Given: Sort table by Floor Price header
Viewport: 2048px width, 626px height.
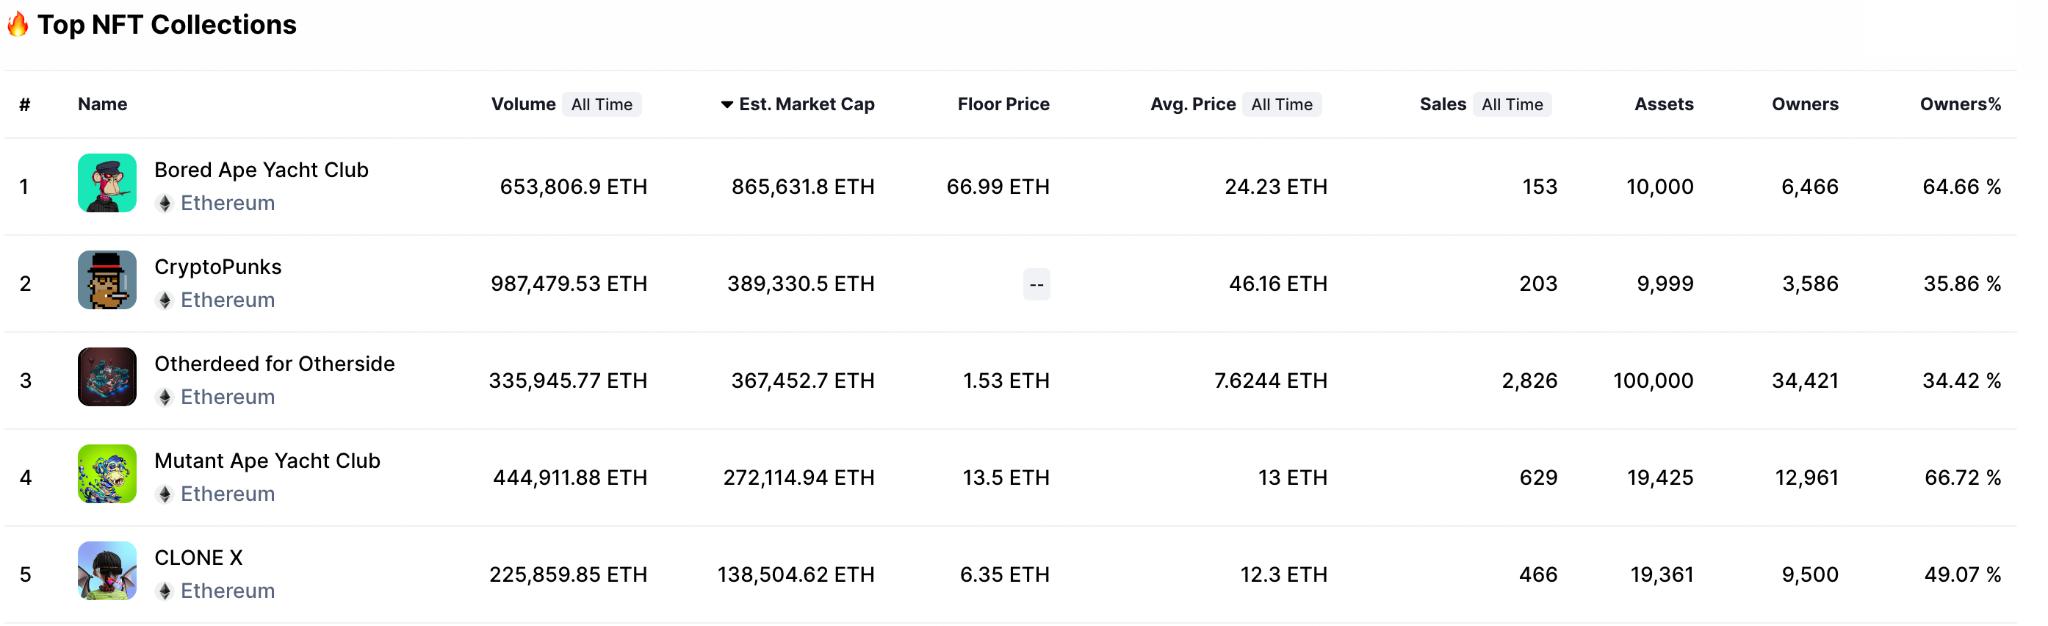Looking at the screenshot, I should (1003, 104).
